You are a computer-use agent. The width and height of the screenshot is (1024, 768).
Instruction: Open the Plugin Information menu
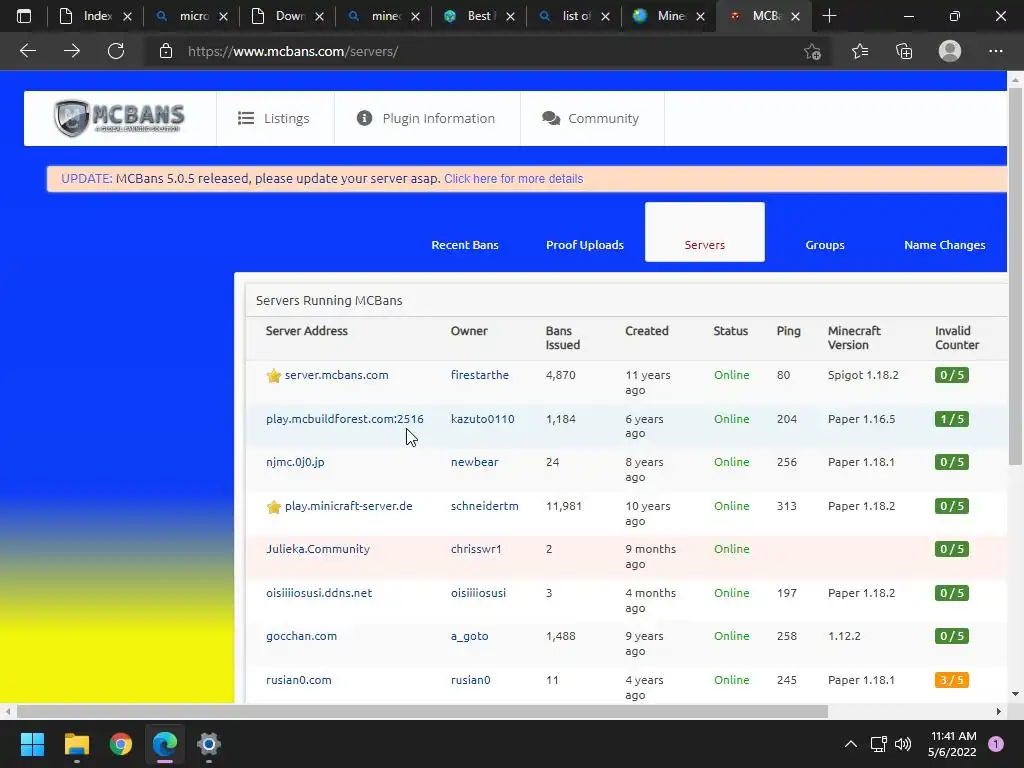[x=426, y=118]
